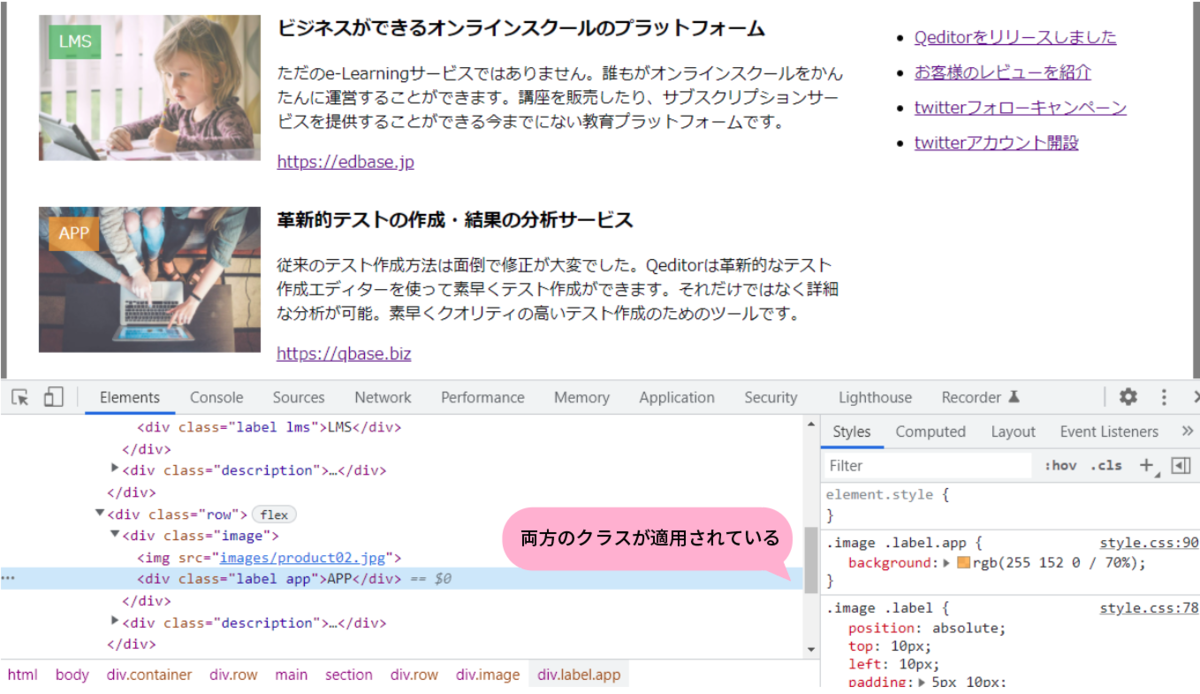This screenshot has height=694, width=1200.
Task: Click ellipsis beside selected label app row
Action: click(x=8, y=578)
